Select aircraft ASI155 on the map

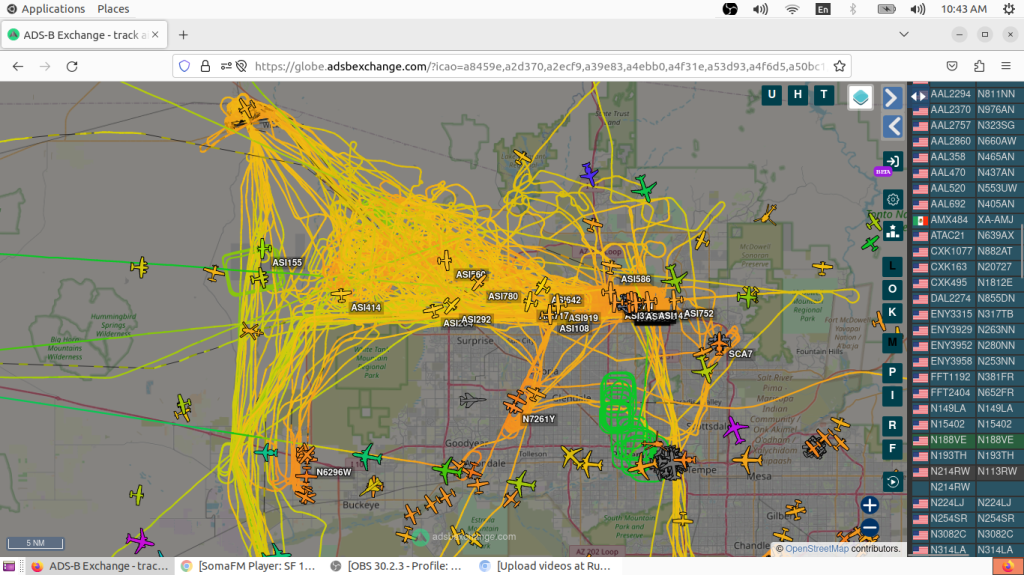[x=264, y=250]
